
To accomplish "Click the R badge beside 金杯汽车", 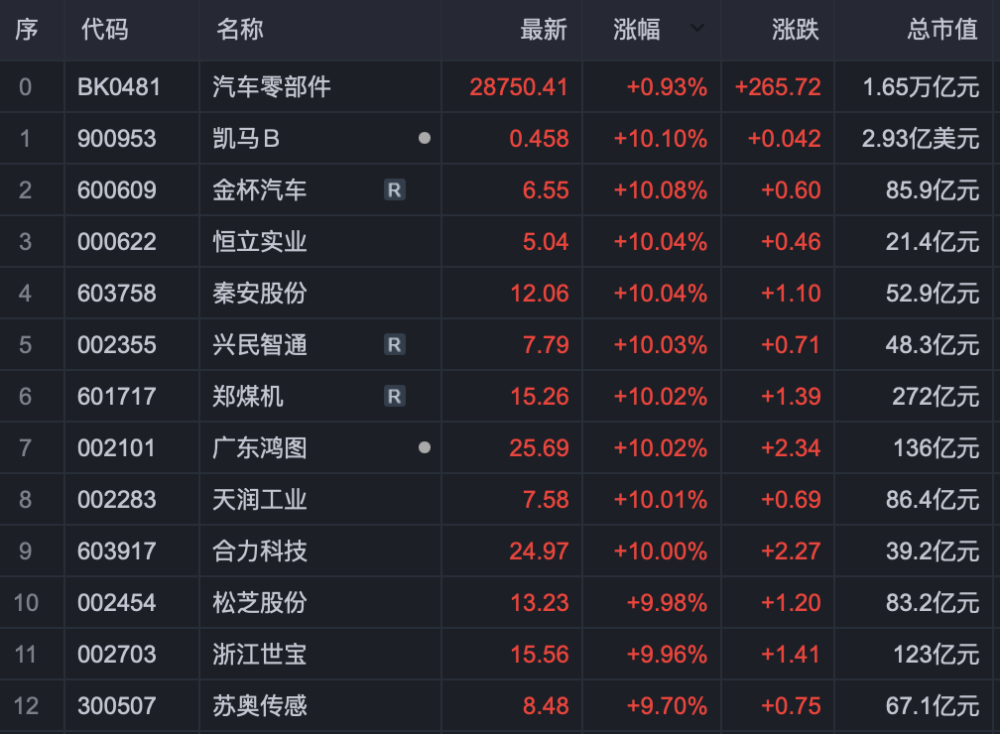I will pos(395,190).
